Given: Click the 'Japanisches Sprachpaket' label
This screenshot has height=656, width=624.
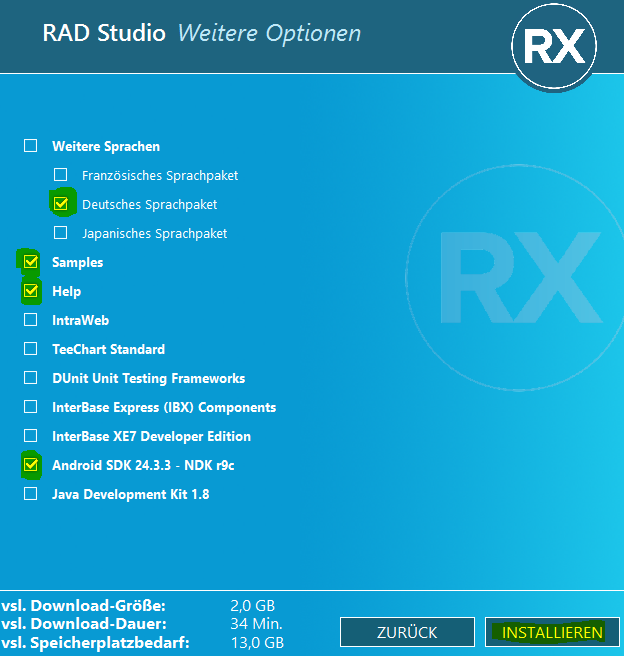Looking at the screenshot, I should [154, 233].
